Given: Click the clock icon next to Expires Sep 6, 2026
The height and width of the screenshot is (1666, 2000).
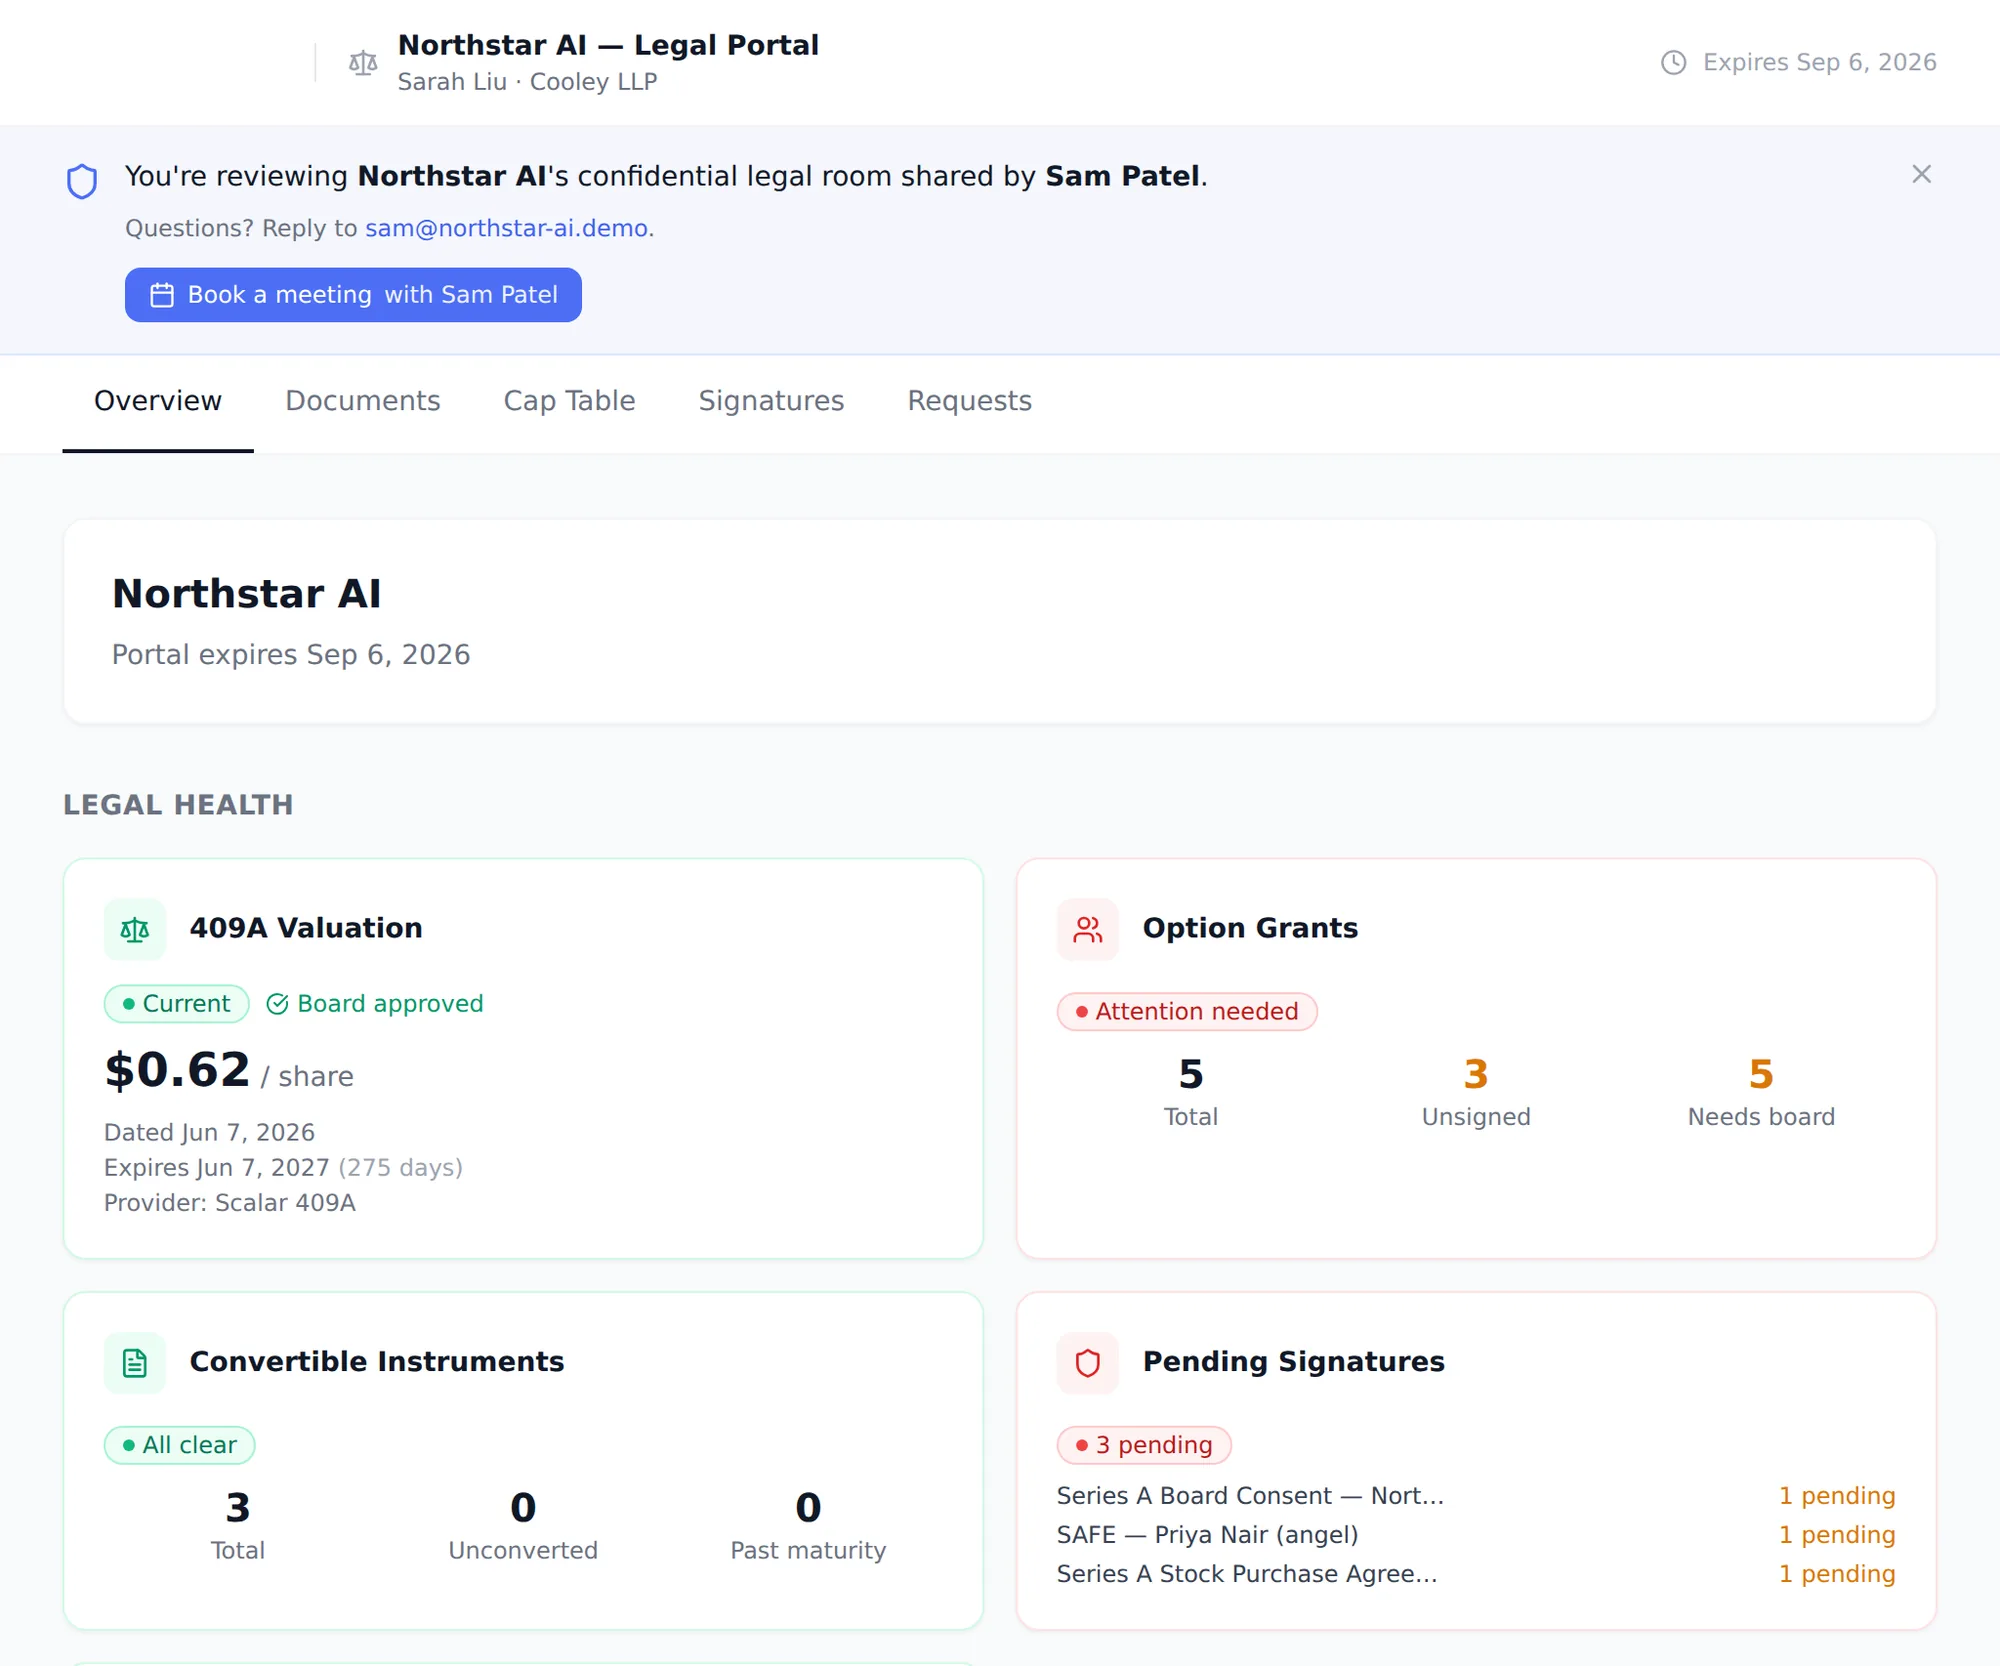Looking at the screenshot, I should coord(1673,62).
